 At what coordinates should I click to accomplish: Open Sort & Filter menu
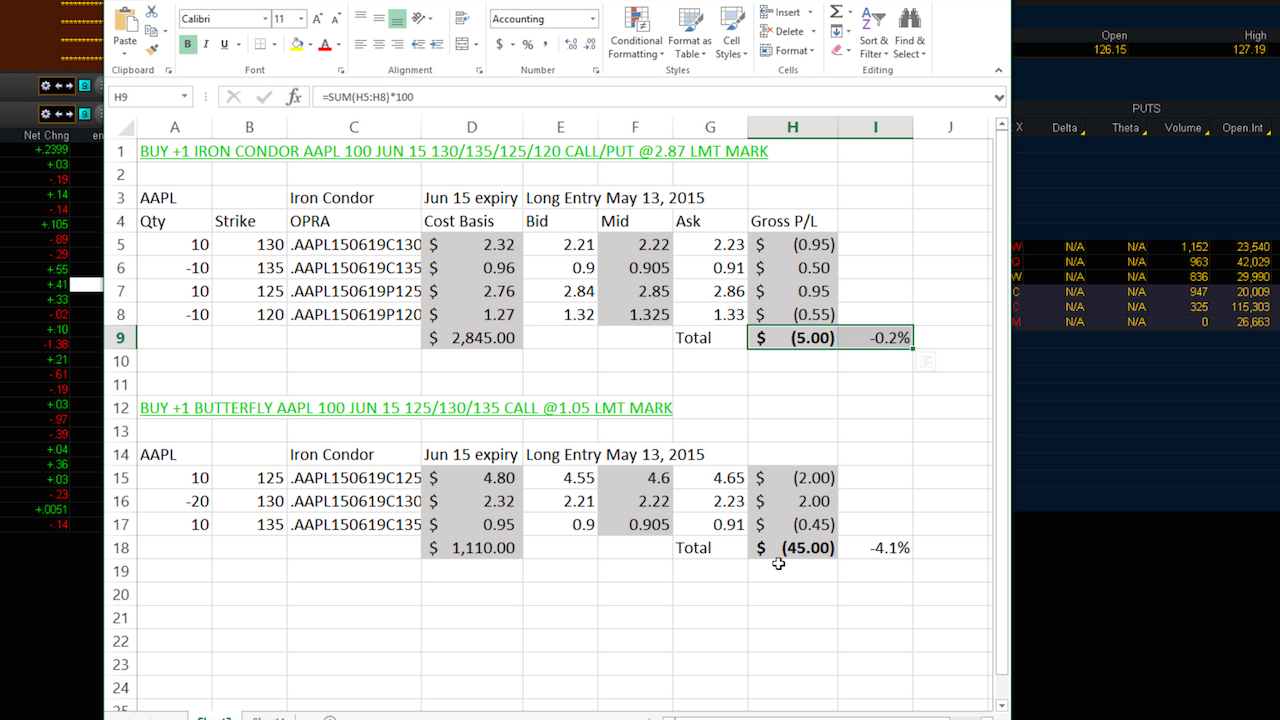[873, 33]
